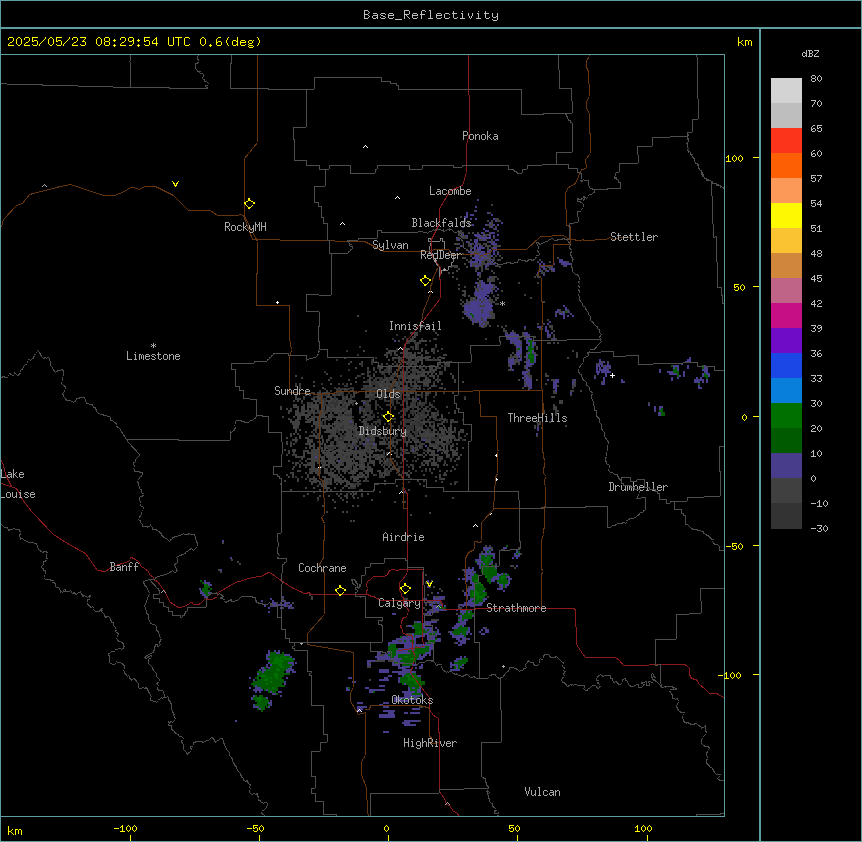
Task: Pick the red swatch in dBZ legend
Action: click(786, 141)
